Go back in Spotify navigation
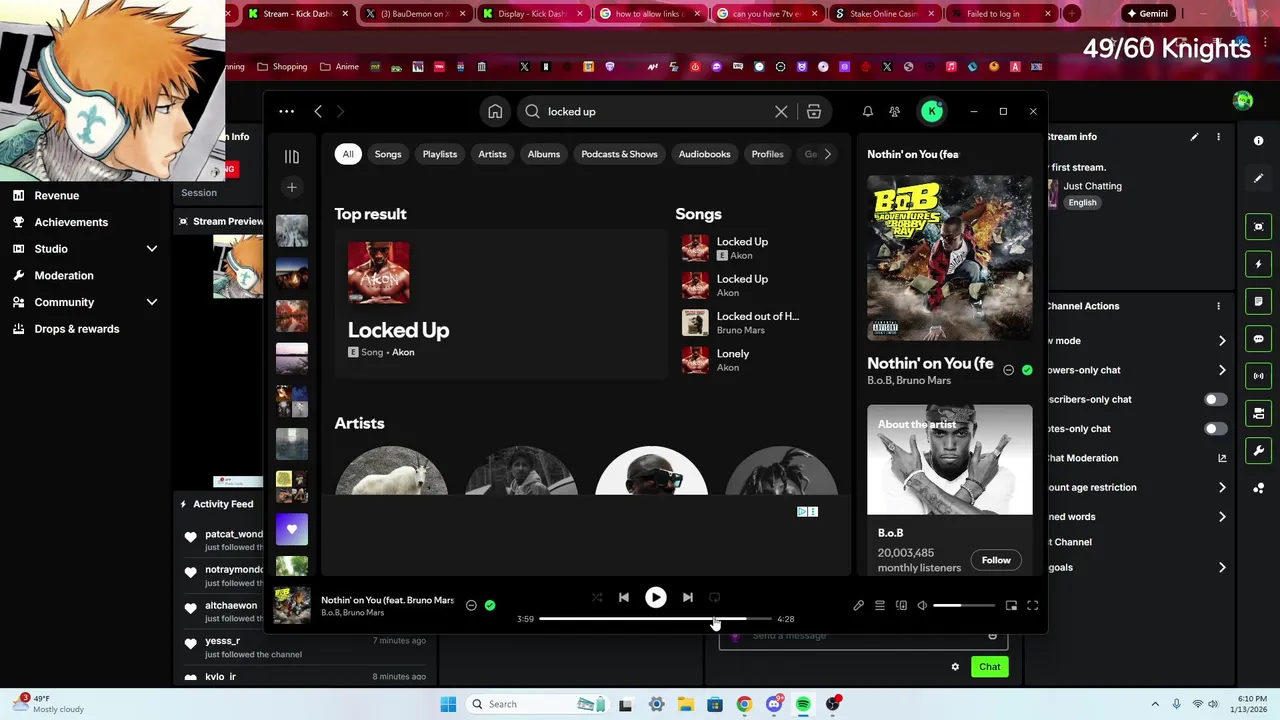 318,112
